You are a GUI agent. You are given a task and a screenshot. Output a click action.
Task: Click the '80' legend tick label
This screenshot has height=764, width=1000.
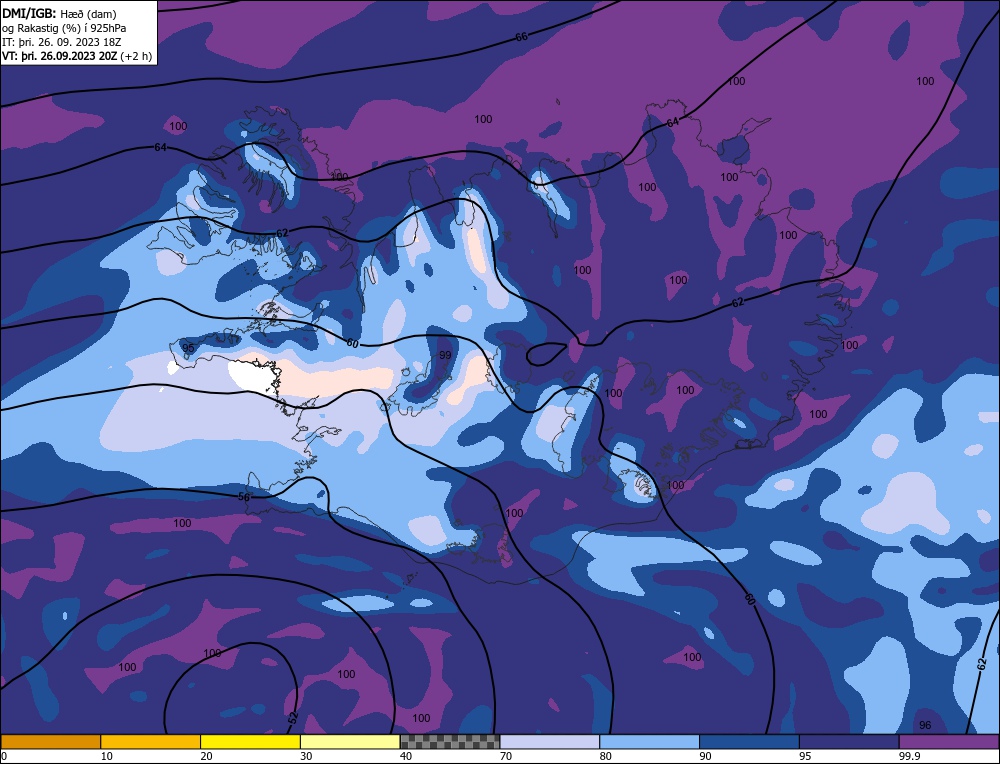(606, 756)
